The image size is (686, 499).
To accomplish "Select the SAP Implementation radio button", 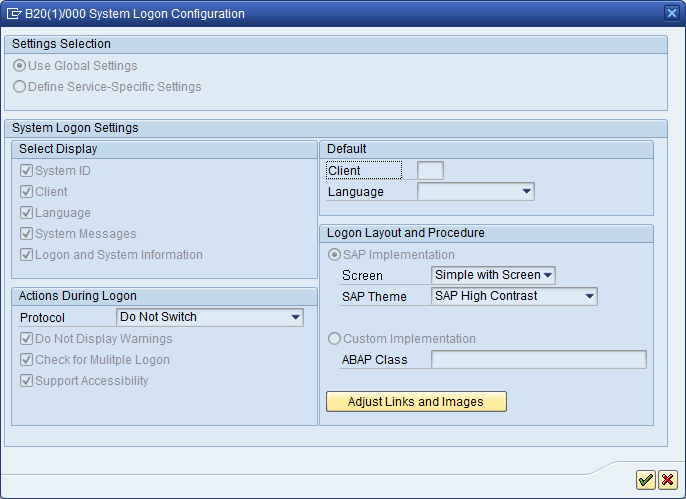I will coord(334,255).
